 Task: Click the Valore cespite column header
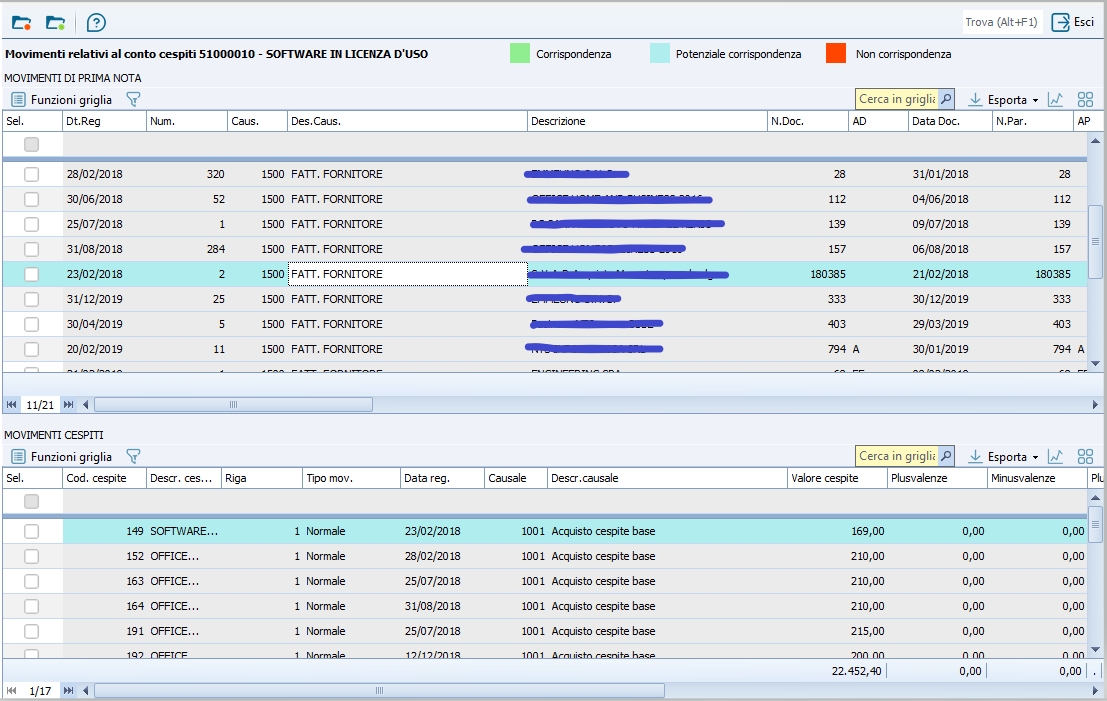pos(836,478)
